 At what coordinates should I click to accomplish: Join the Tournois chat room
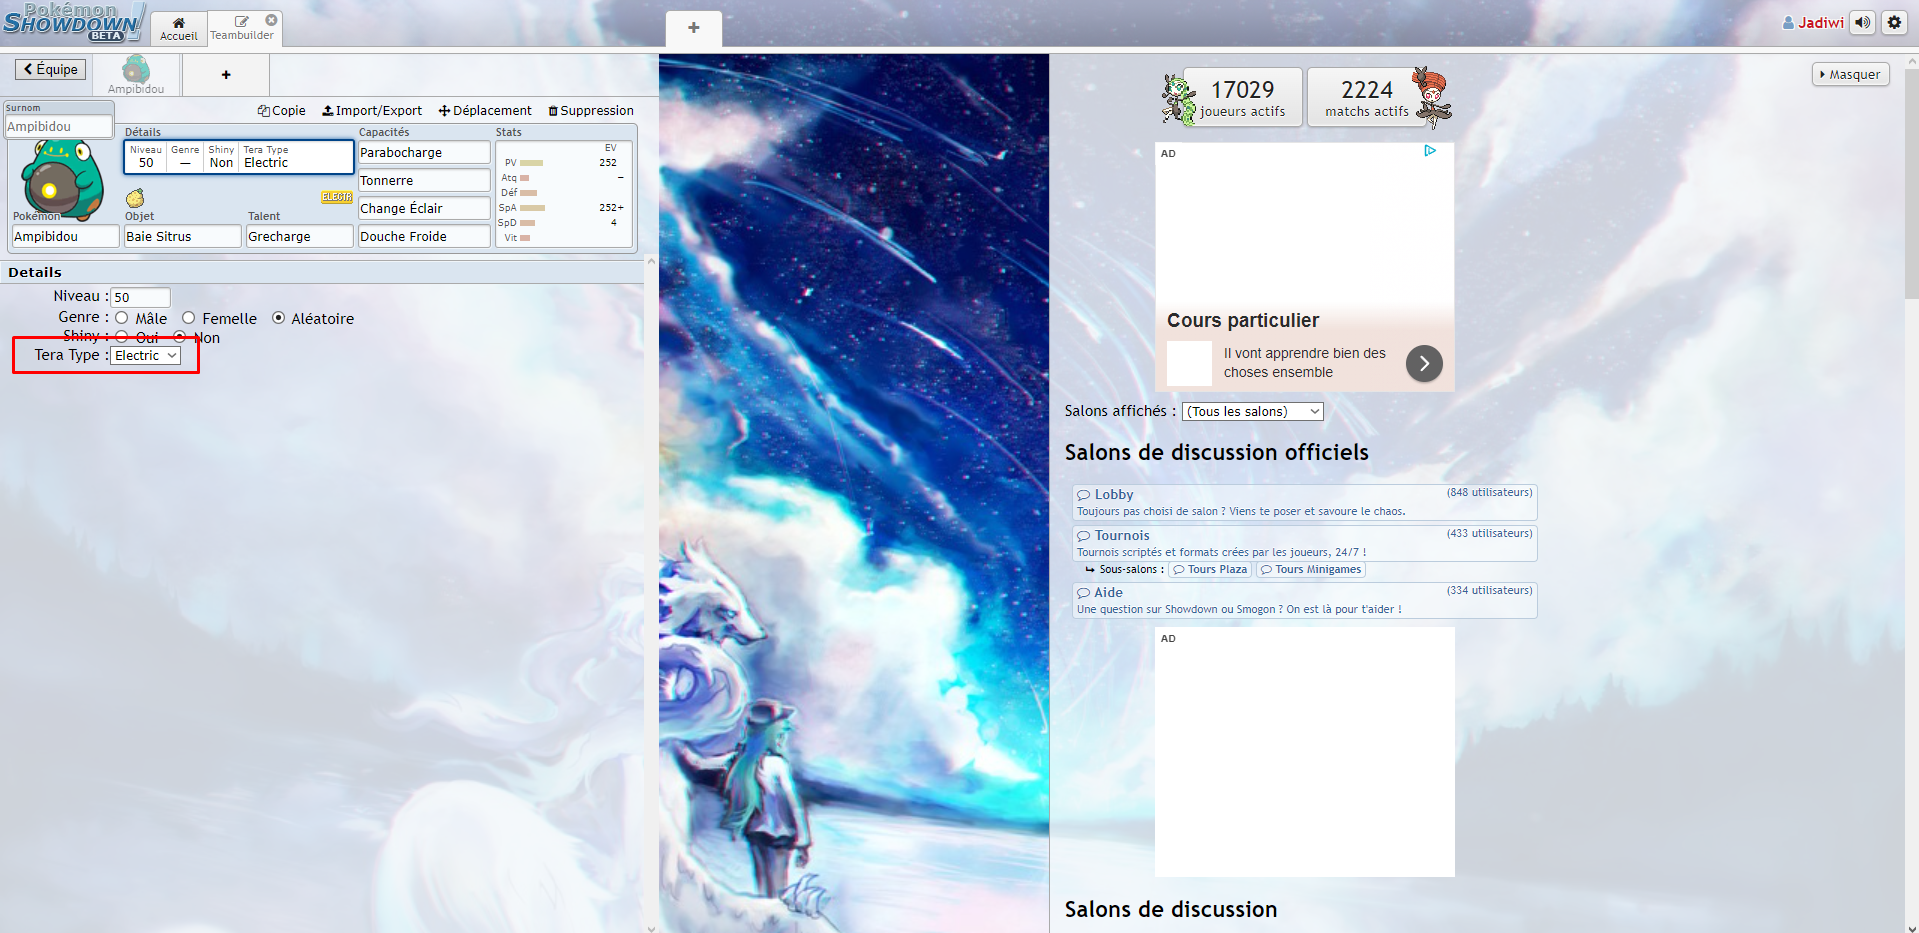point(1304,543)
